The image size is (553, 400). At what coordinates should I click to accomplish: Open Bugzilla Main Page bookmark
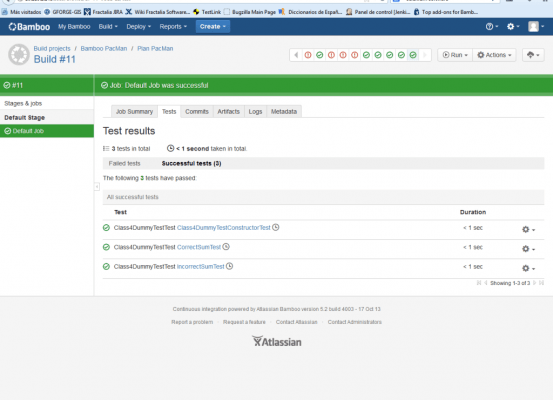[x=250, y=12]
